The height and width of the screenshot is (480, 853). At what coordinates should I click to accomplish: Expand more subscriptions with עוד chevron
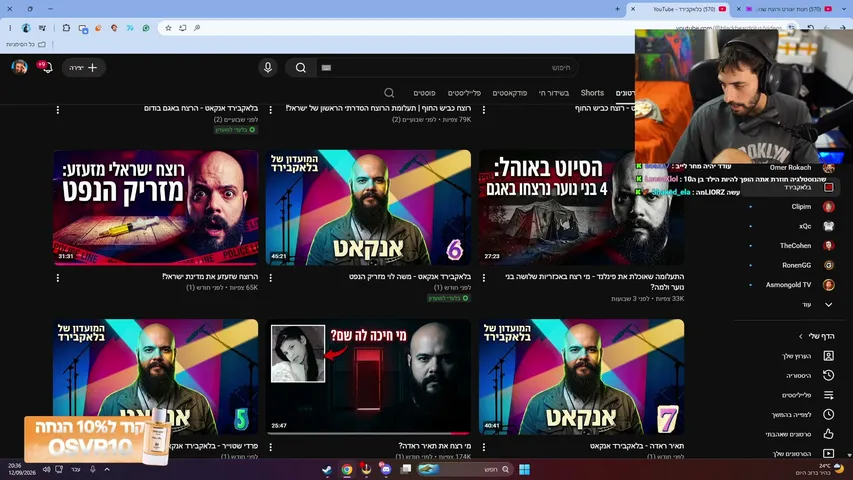pyautogui.click(x=828, y=305)
